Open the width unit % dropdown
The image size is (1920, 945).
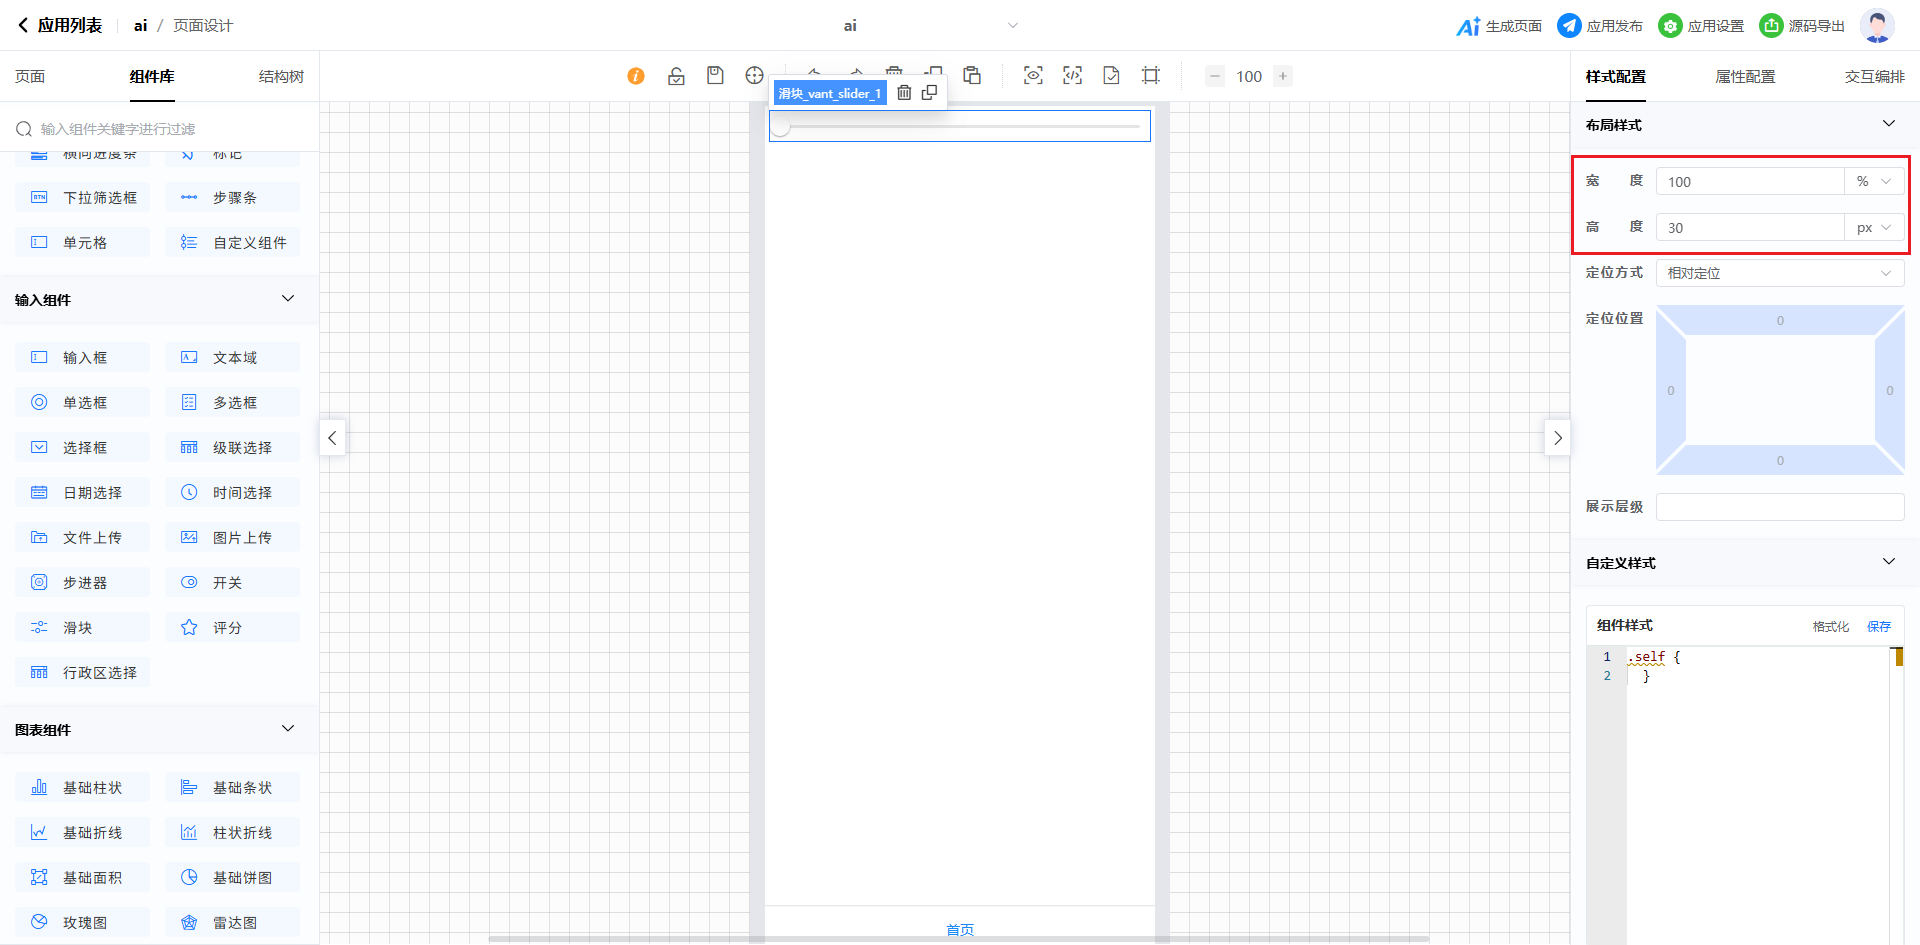(x=1874, y=182)
